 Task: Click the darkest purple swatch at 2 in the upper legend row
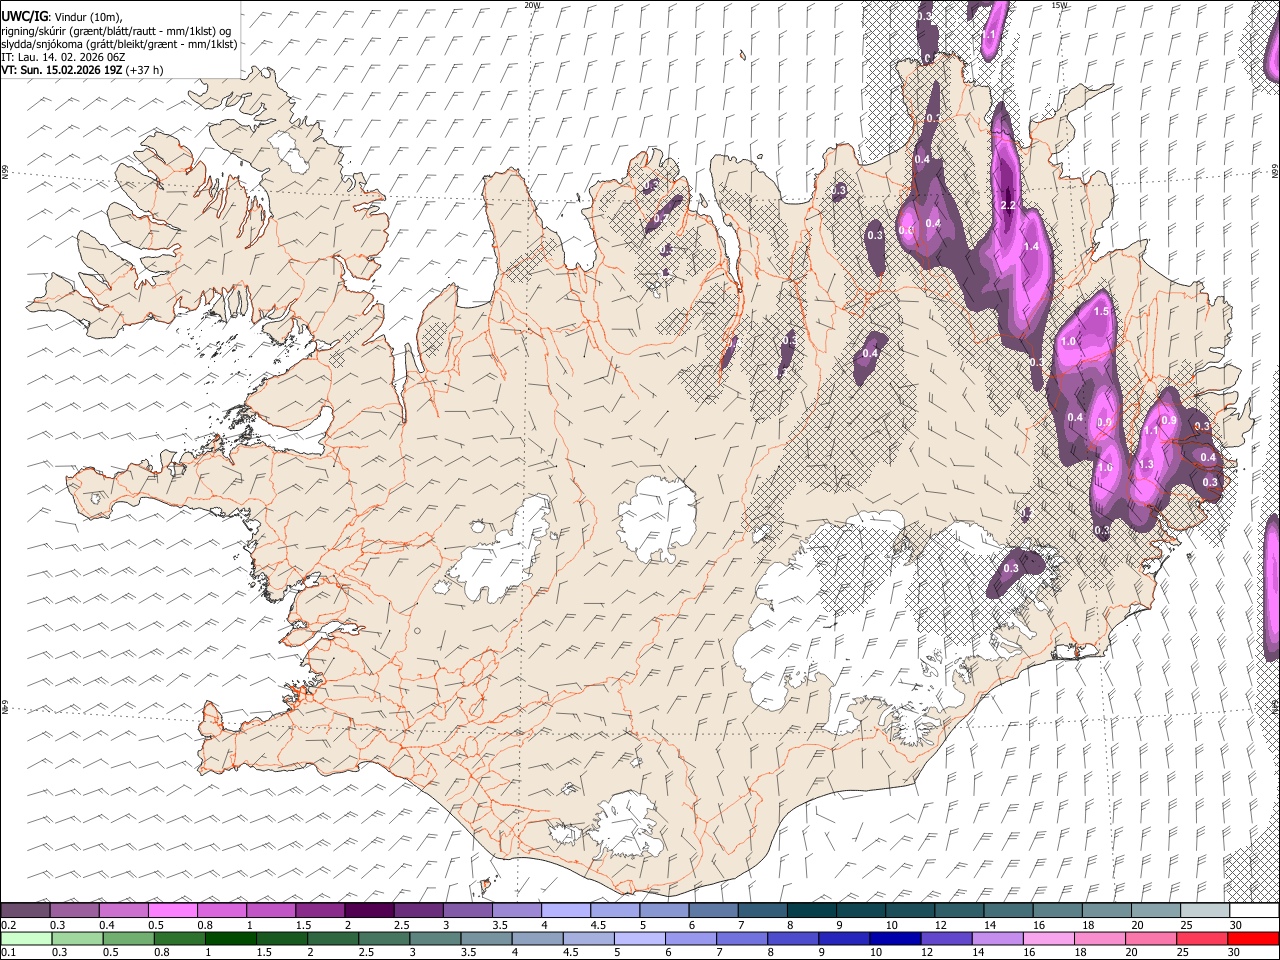click(x=368, y=911)
